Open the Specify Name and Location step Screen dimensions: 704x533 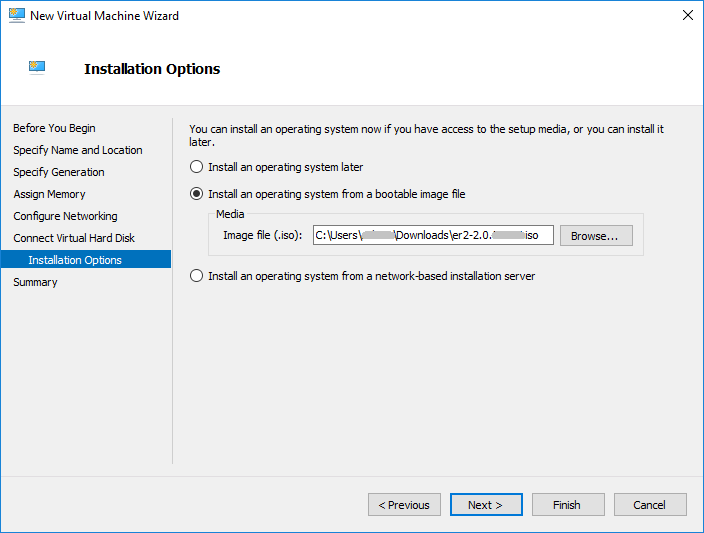pos(77,150)
